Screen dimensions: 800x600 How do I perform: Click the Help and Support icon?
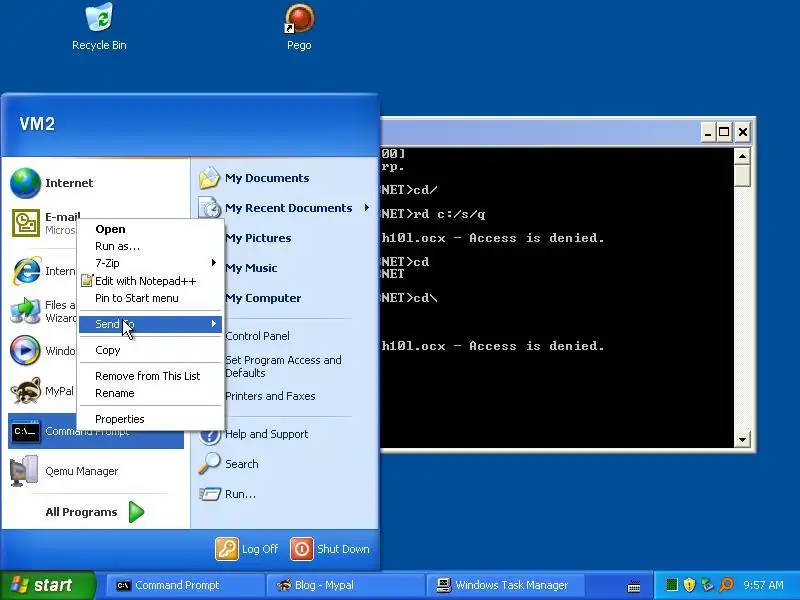210,435
